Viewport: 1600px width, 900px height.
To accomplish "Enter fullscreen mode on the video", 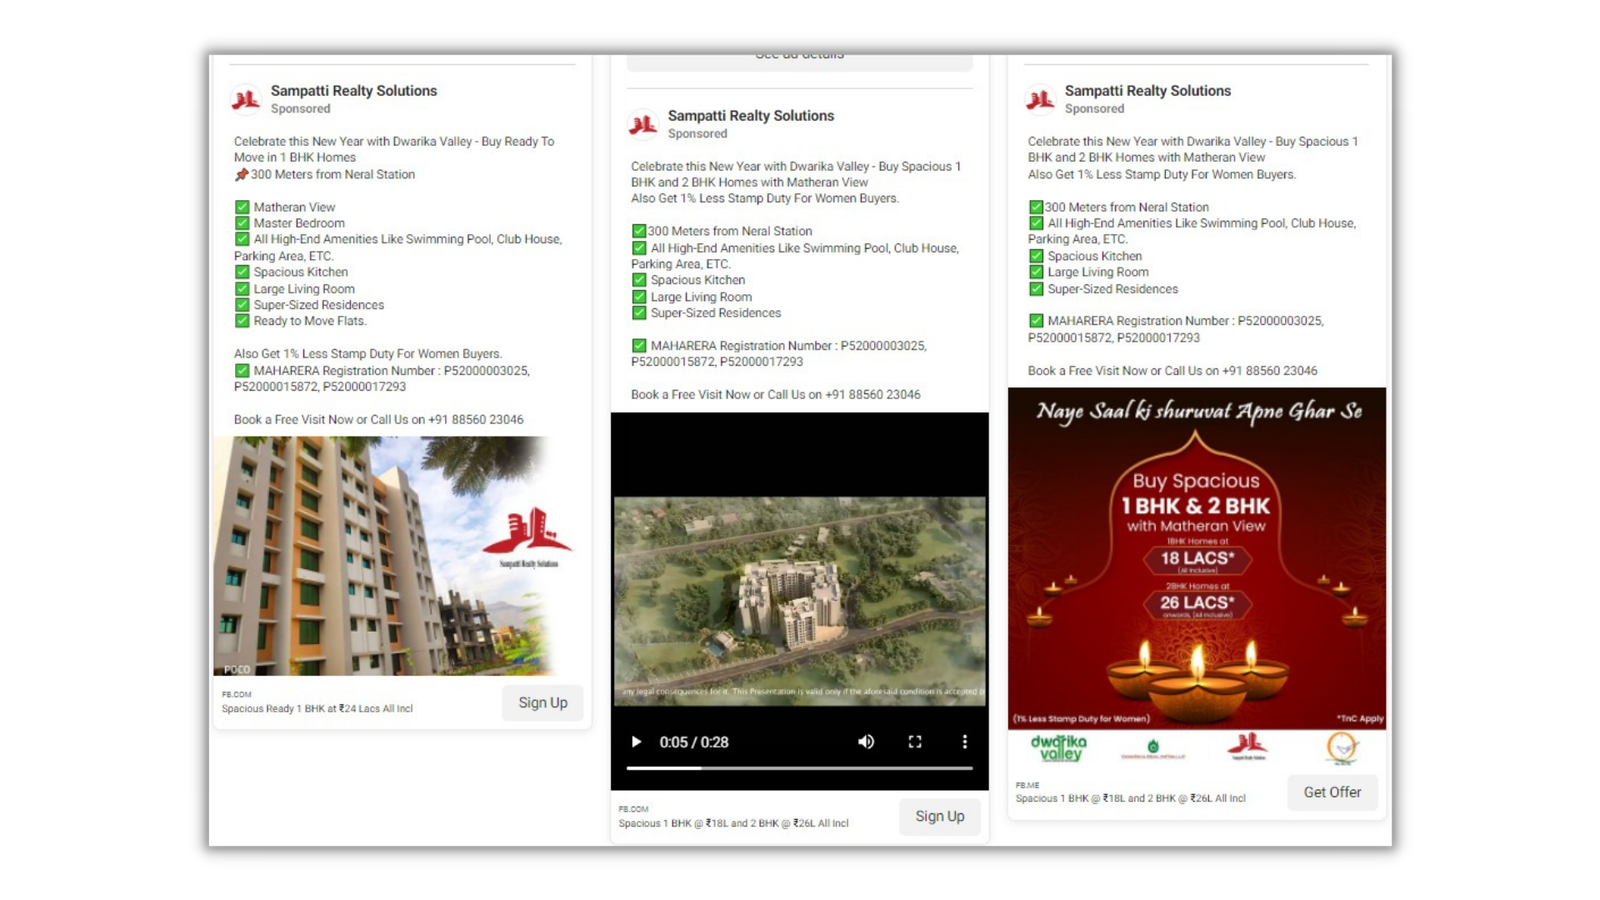I will tap(915, 742).
